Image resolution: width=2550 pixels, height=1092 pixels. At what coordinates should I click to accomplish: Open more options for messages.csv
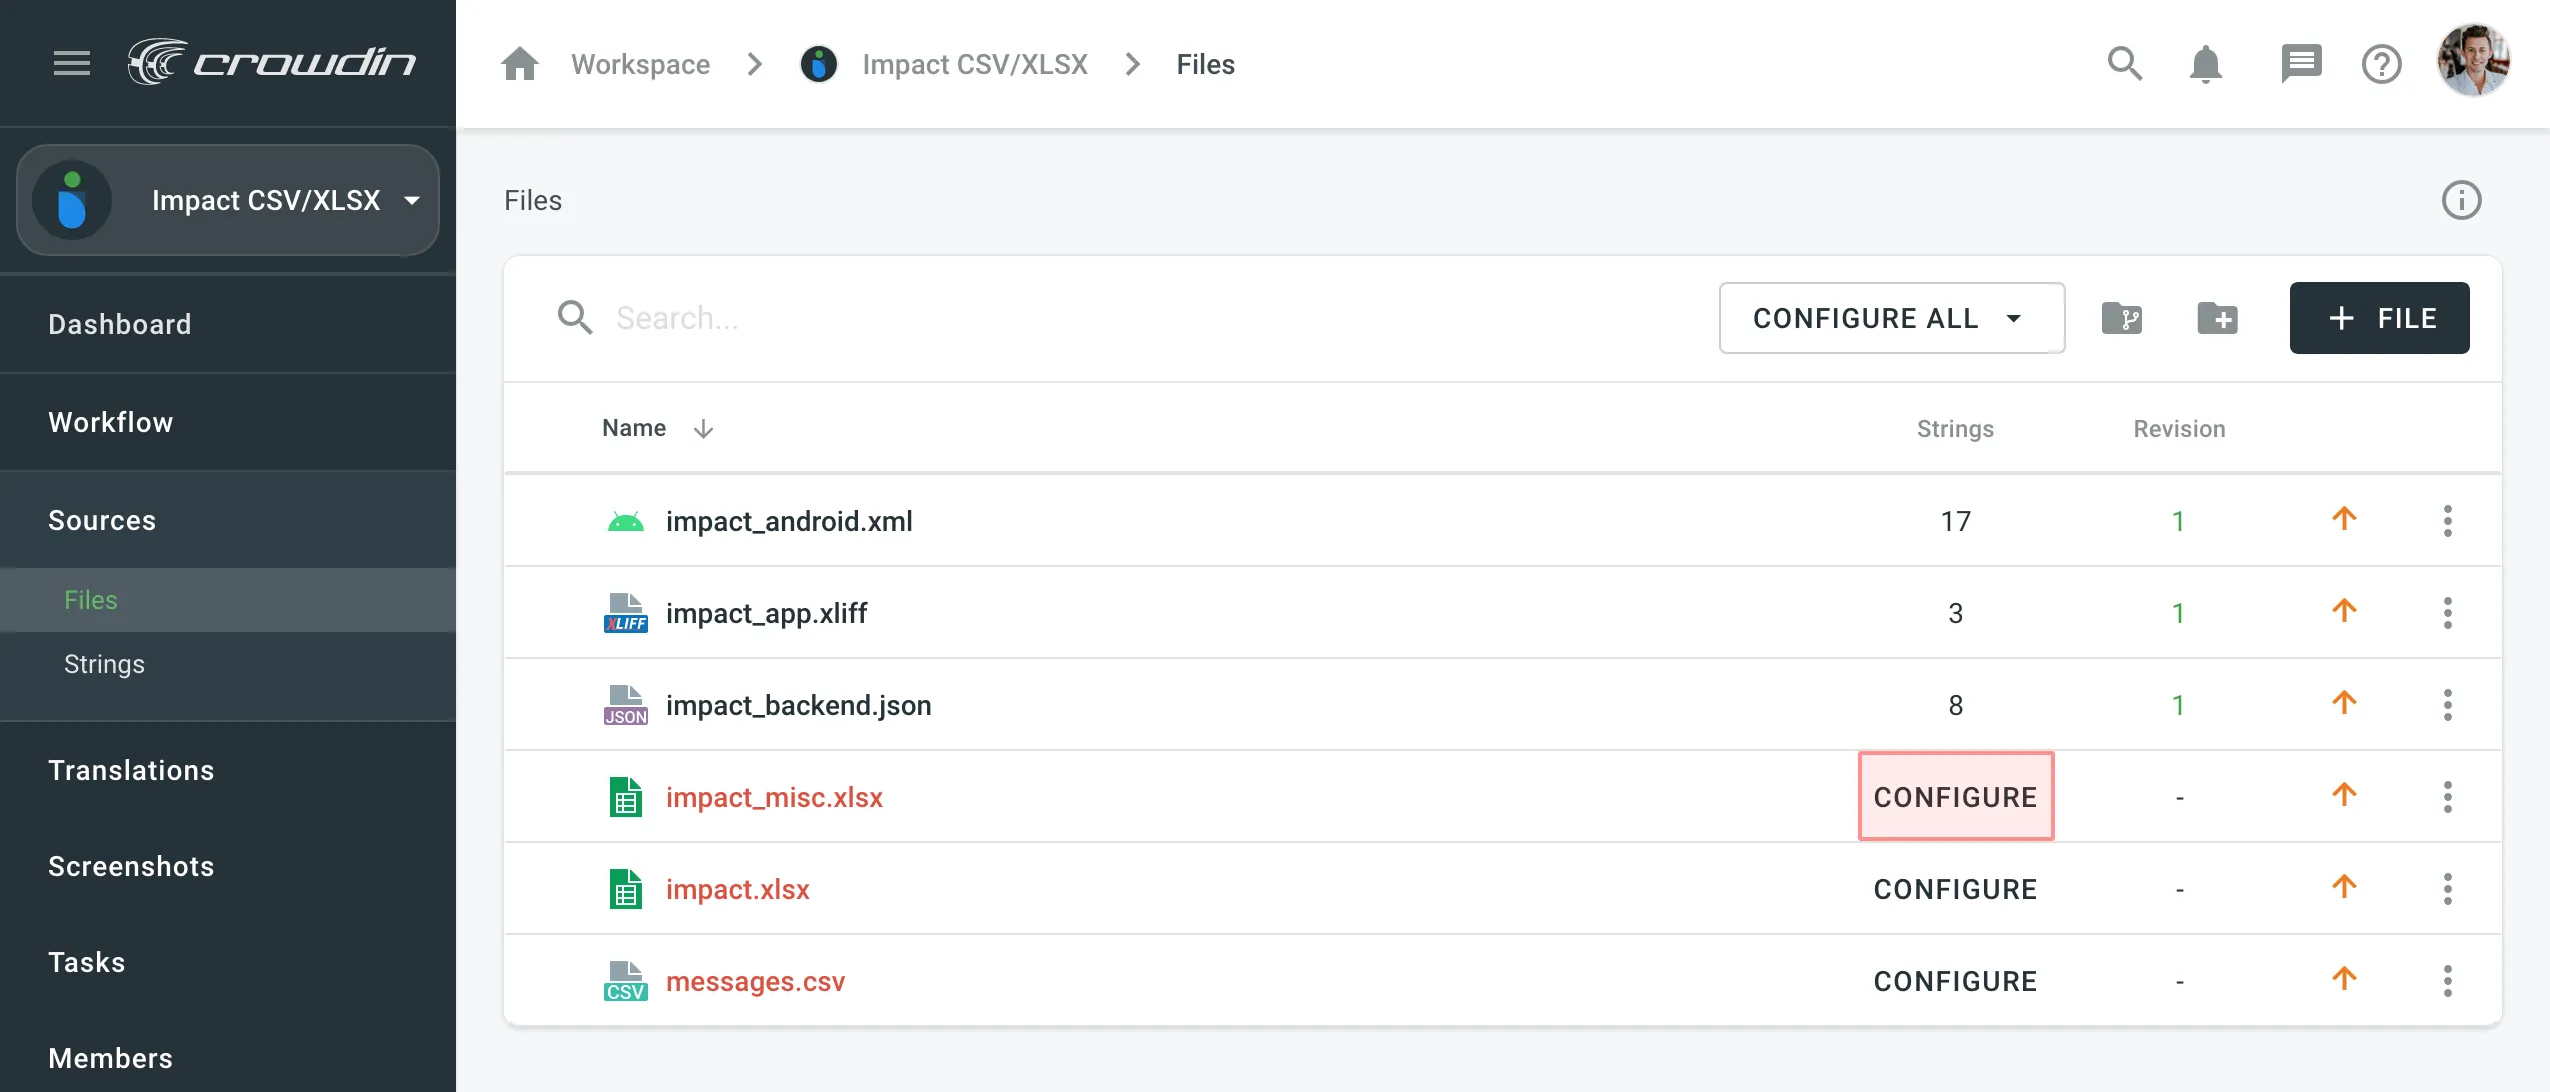tap(2448, 981)
